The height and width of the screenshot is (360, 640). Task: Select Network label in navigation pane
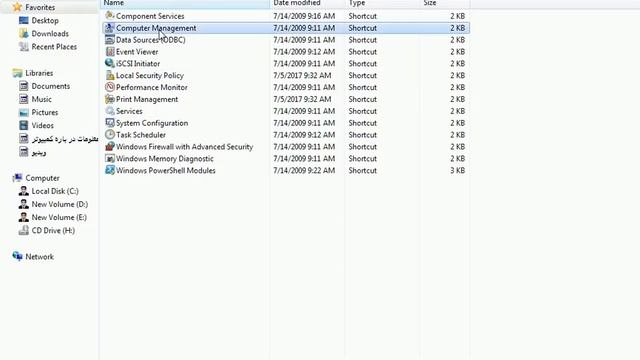(40, 256)
